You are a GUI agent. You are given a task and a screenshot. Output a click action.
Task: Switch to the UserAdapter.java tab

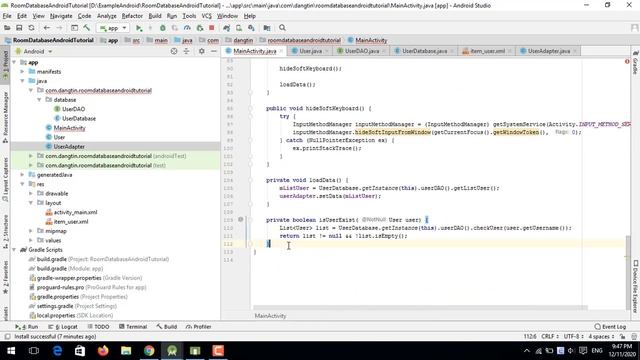point(549,51)
